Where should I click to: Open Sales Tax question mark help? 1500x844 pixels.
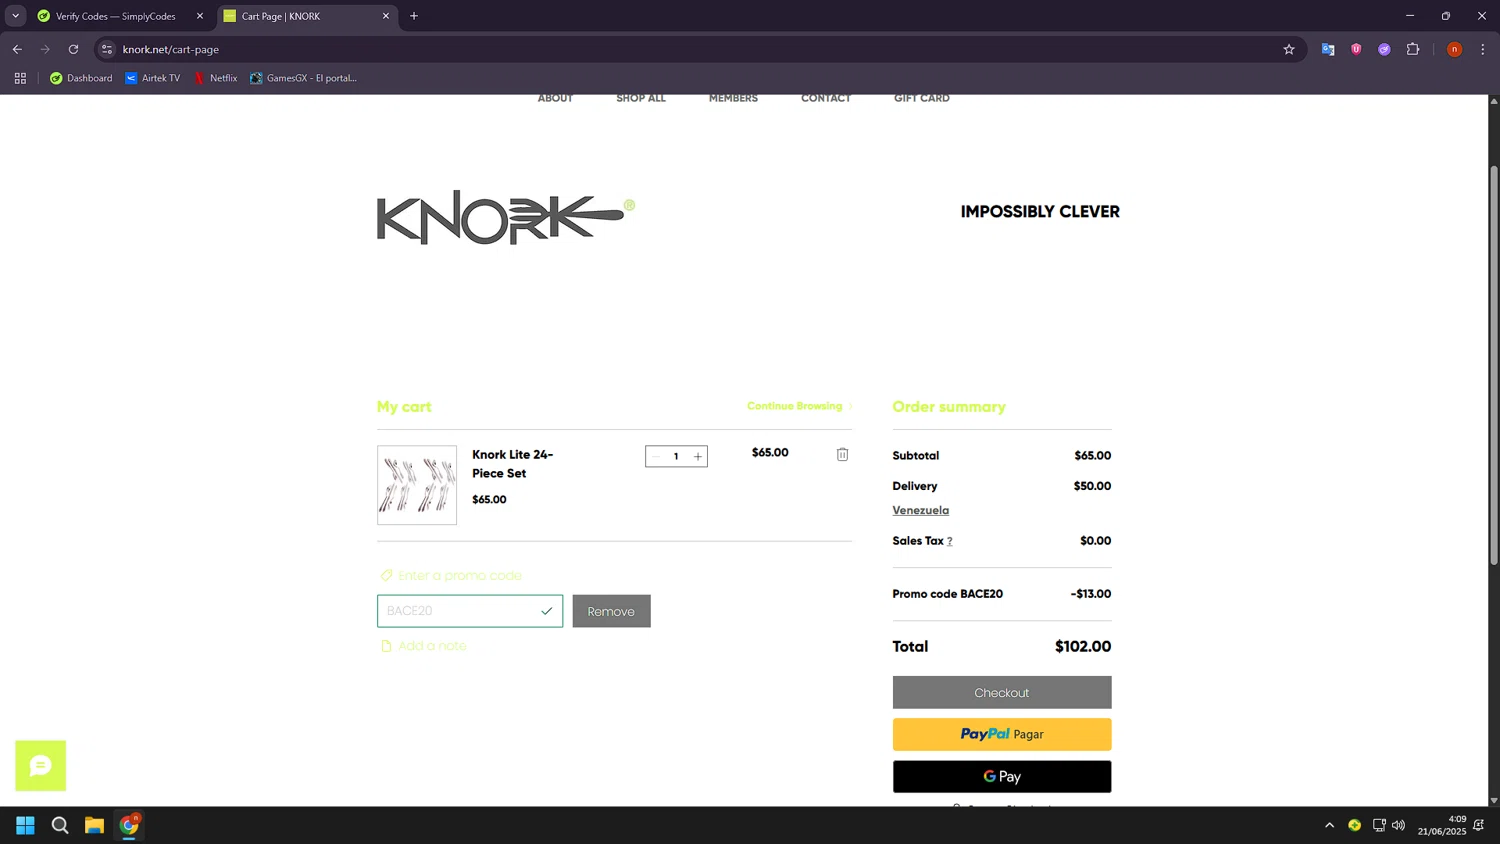[x=949, y=541]
